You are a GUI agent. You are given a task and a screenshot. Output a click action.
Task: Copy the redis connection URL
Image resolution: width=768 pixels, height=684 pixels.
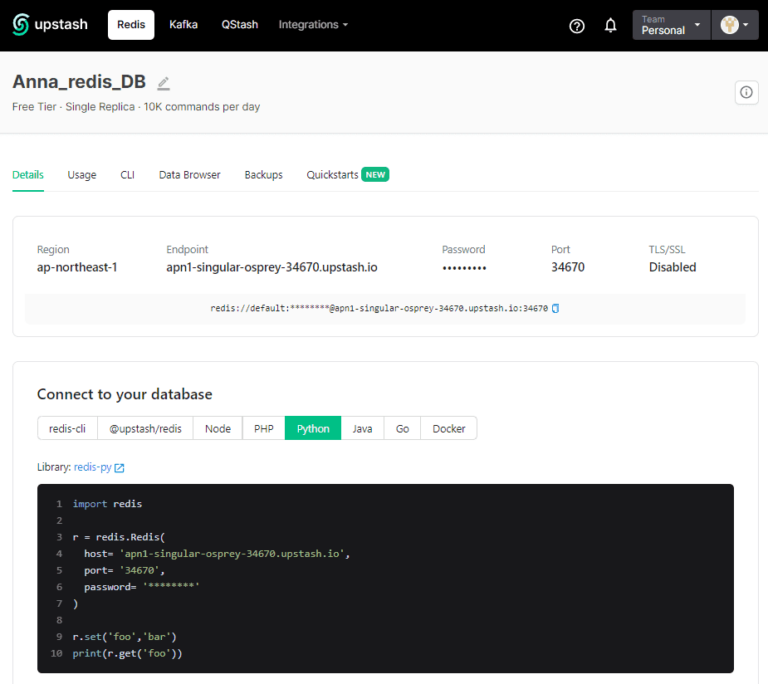555,308
